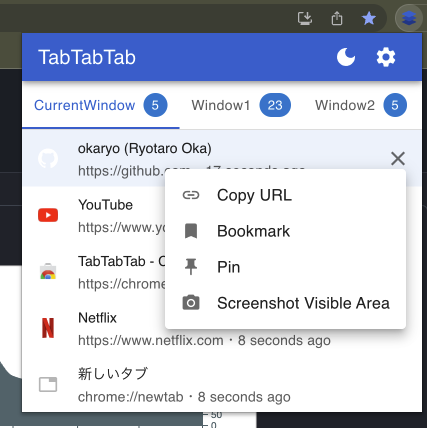Click the install app icon in address bar
This screenshot has height=428, width=427.
305,18
